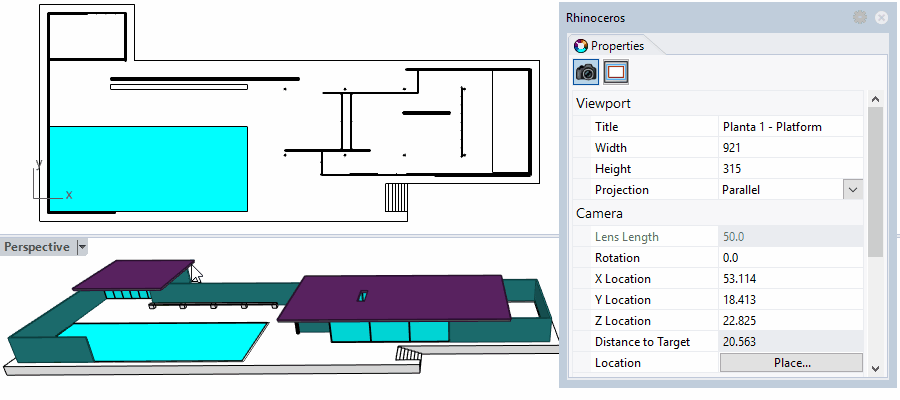Switch to the Properties tab
The width and height of the screenshot is (900, 400).
(x=609, y=45)
